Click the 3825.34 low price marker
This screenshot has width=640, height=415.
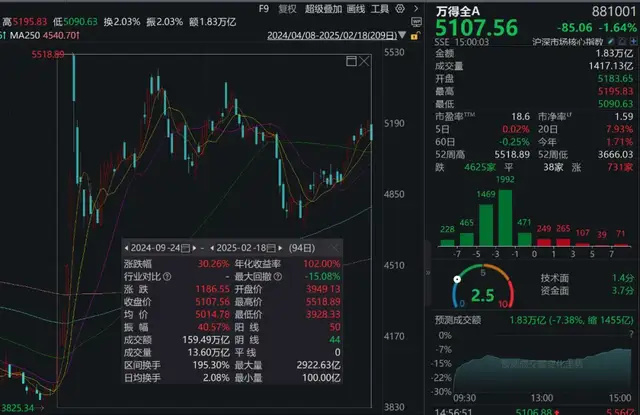click(x=17, y=408)
